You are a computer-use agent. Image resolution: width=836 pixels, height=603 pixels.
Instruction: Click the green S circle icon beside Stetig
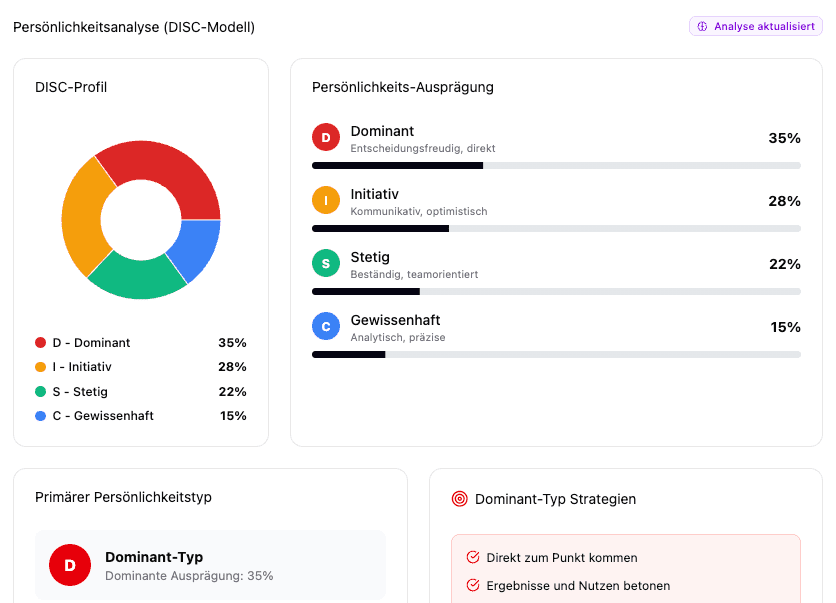pos(326,263)
